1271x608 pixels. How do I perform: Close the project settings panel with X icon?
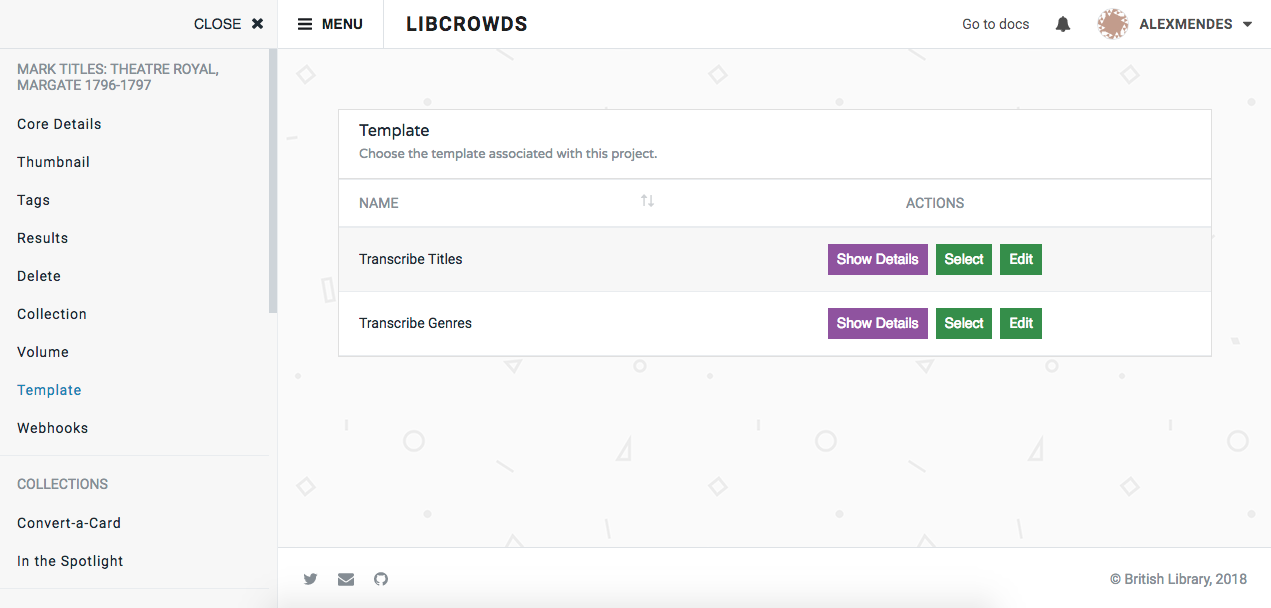pos(256,23)
